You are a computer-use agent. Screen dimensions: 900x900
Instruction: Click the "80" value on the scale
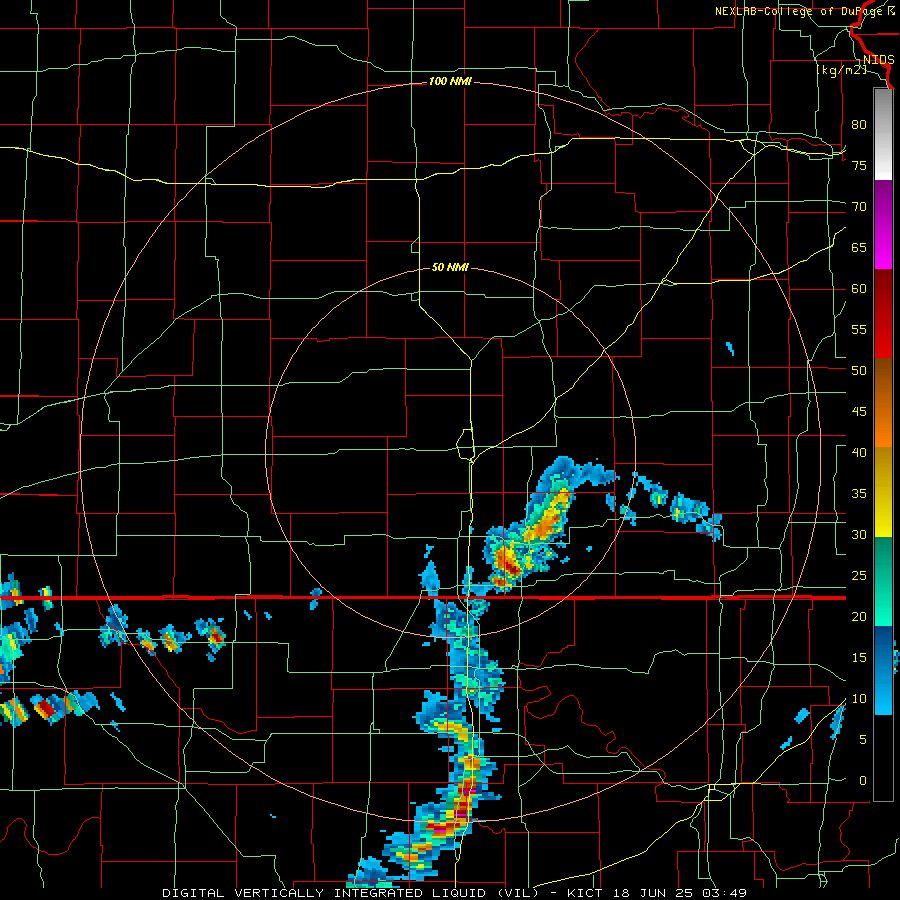point(859,125)
